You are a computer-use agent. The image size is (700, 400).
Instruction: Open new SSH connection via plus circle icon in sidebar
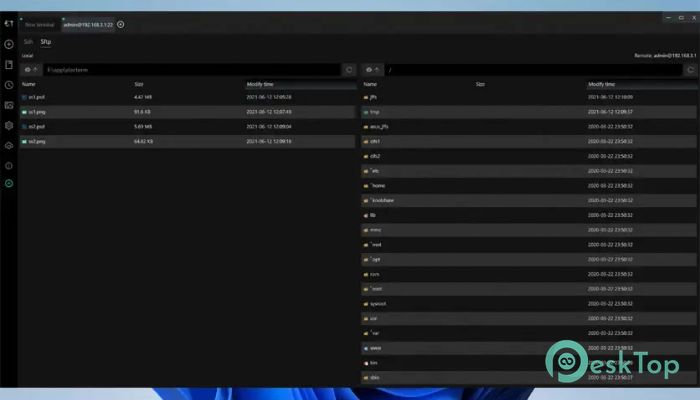9,44
